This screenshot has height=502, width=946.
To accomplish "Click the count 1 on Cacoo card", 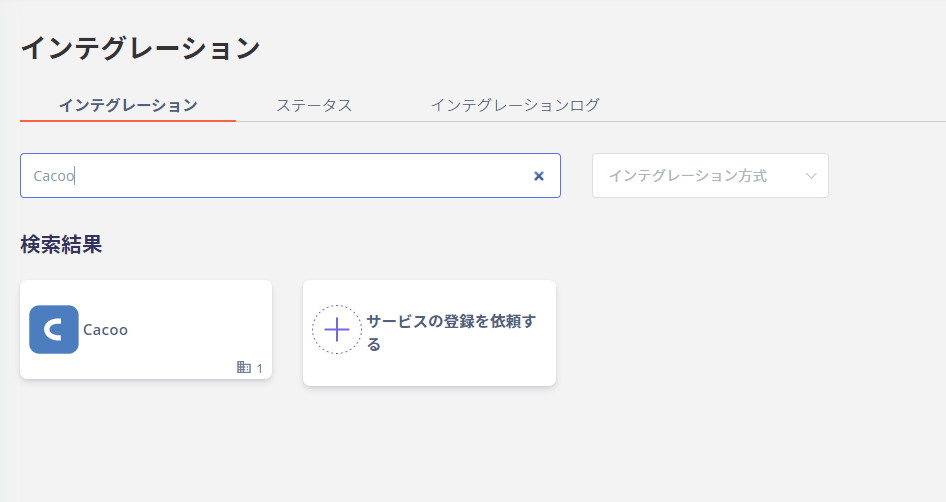I will click(259, 368).
